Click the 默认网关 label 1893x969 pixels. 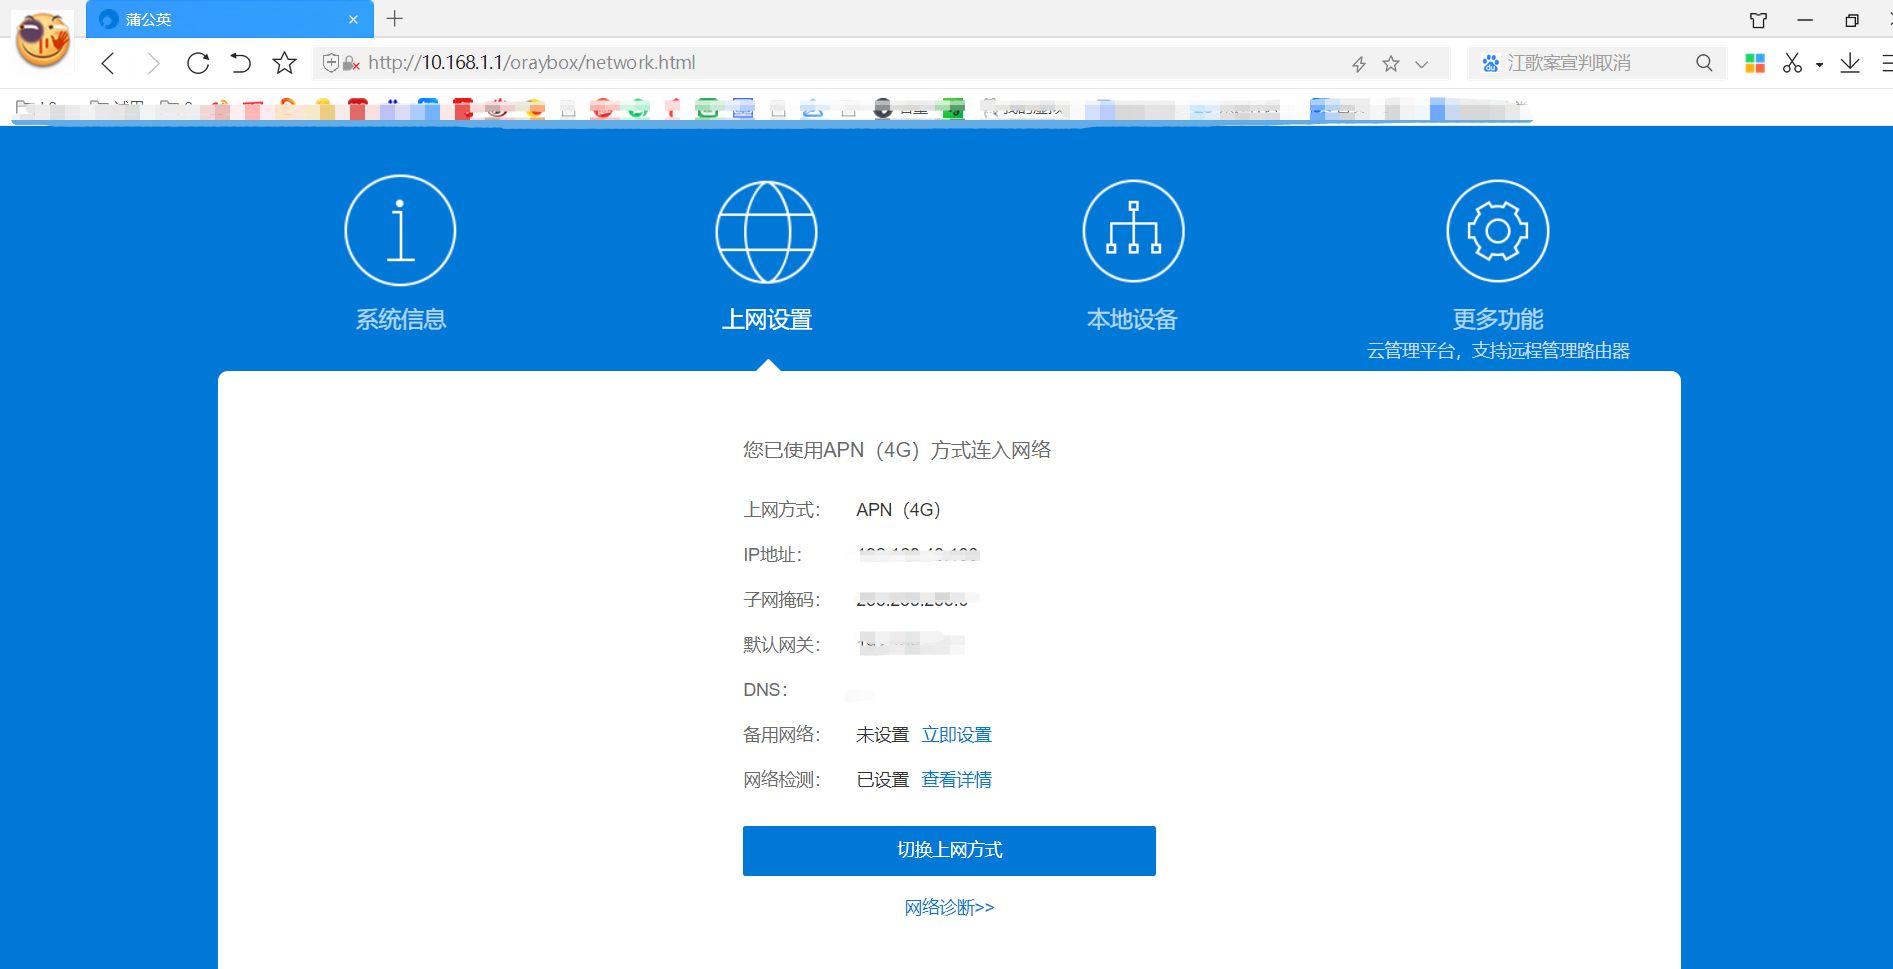coord(781,645)
